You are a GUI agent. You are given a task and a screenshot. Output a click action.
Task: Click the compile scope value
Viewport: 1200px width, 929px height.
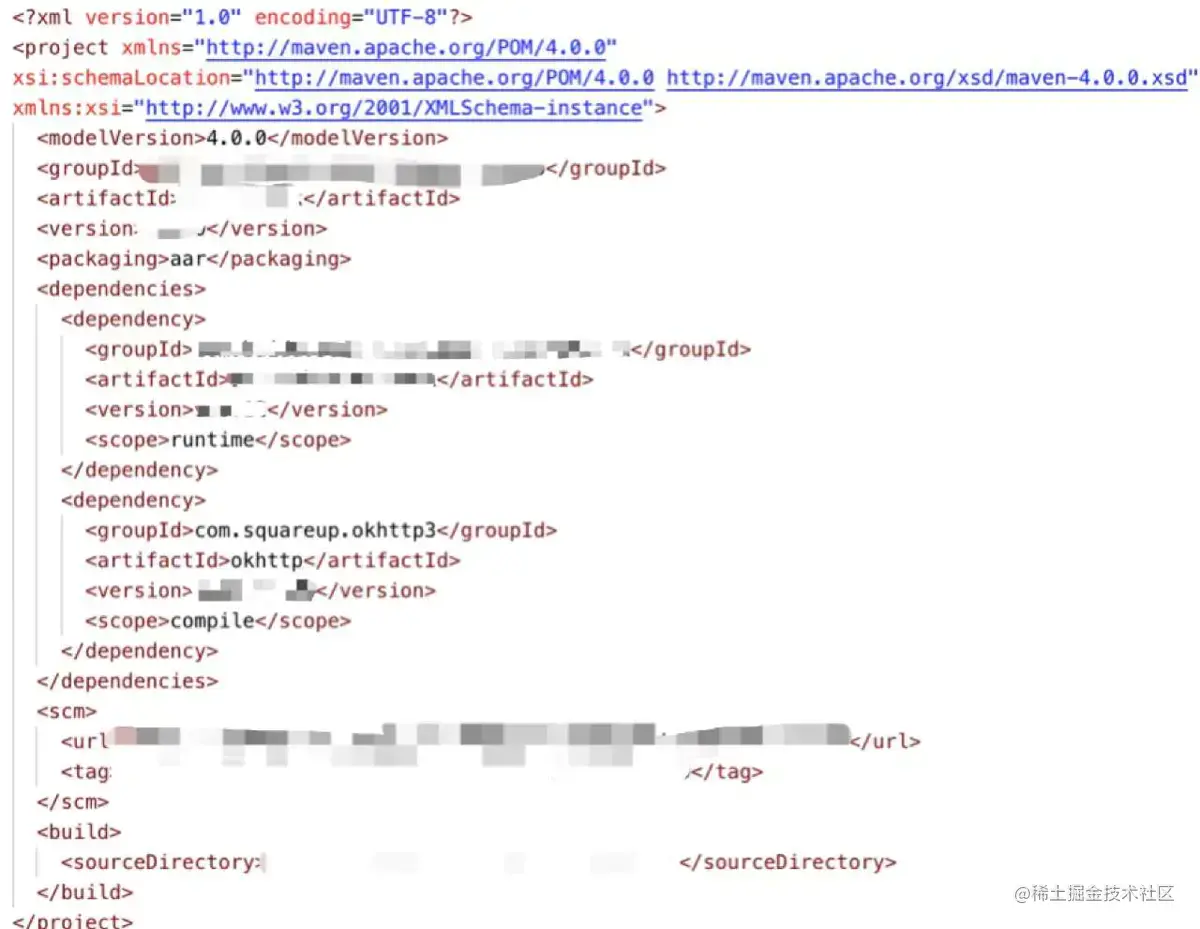point(213,621)
